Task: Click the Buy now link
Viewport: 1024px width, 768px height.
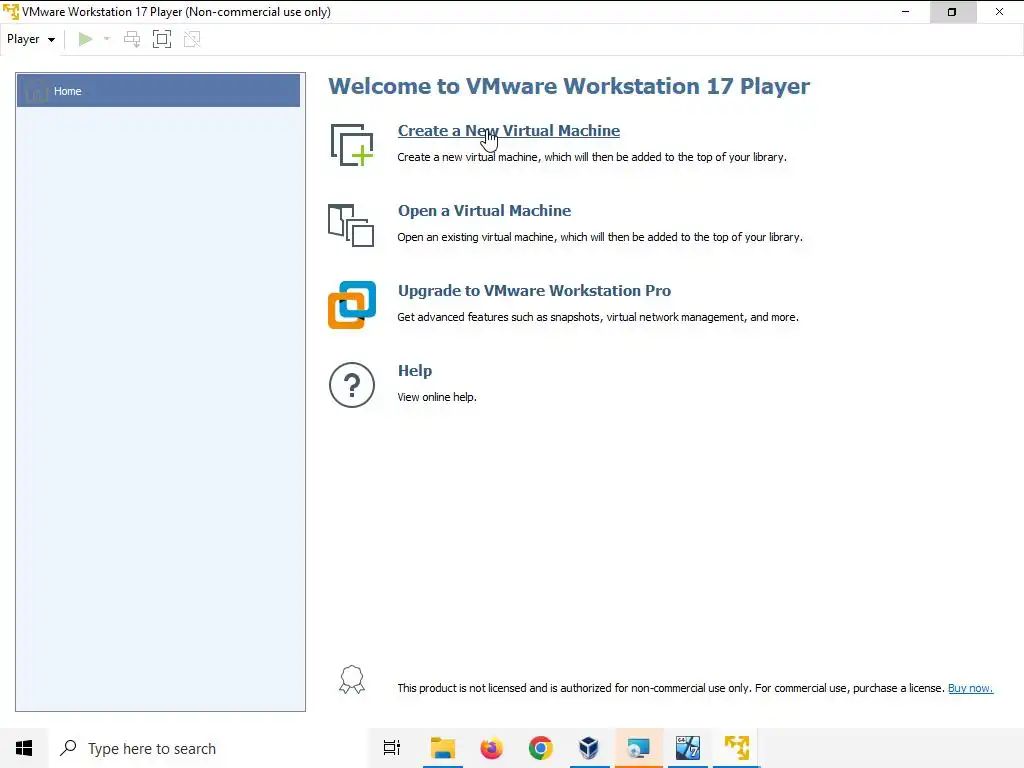Action: pos(970,688)
